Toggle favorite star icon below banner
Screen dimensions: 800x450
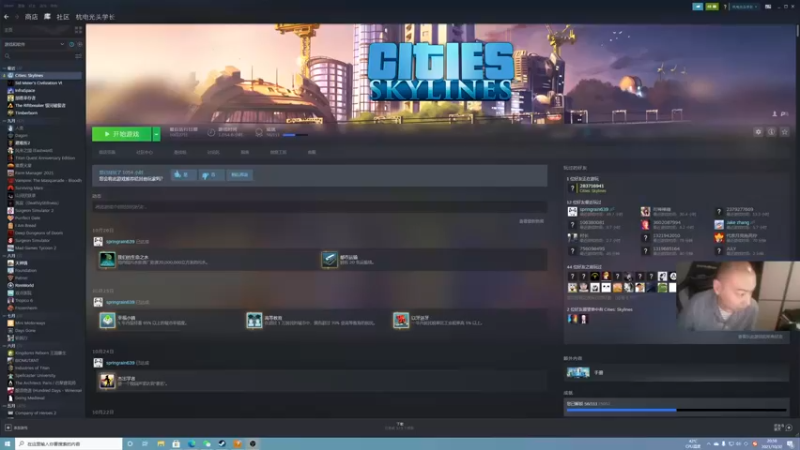pos(785,132)
